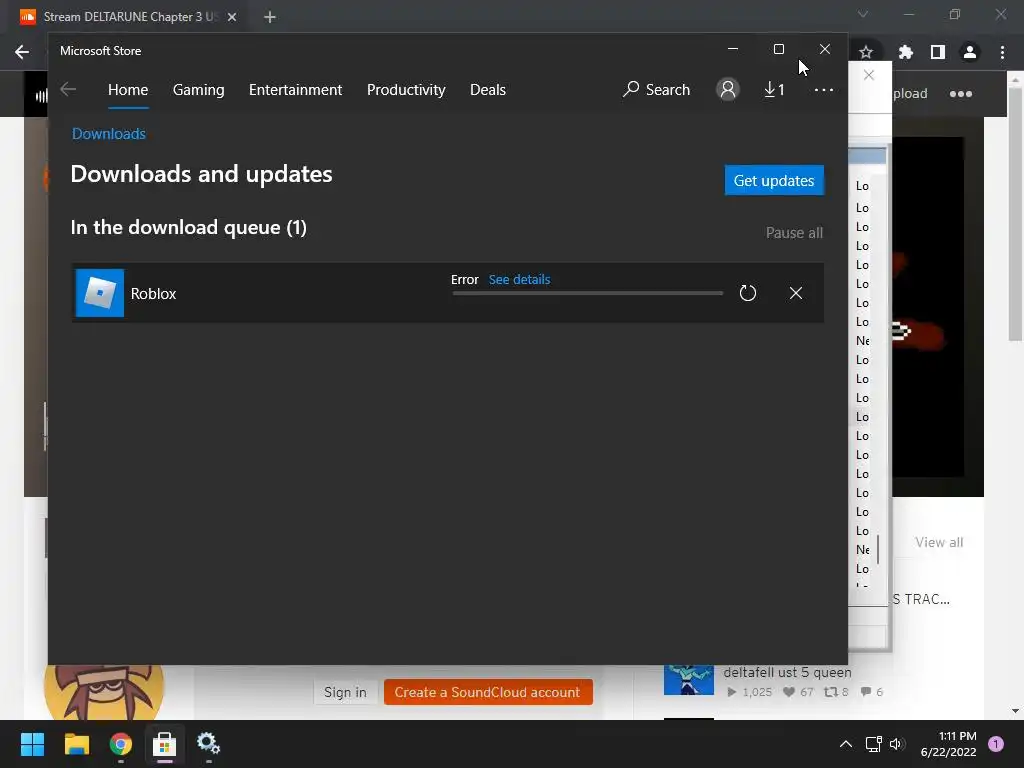Open volume icon in system tray

[896, 744]
